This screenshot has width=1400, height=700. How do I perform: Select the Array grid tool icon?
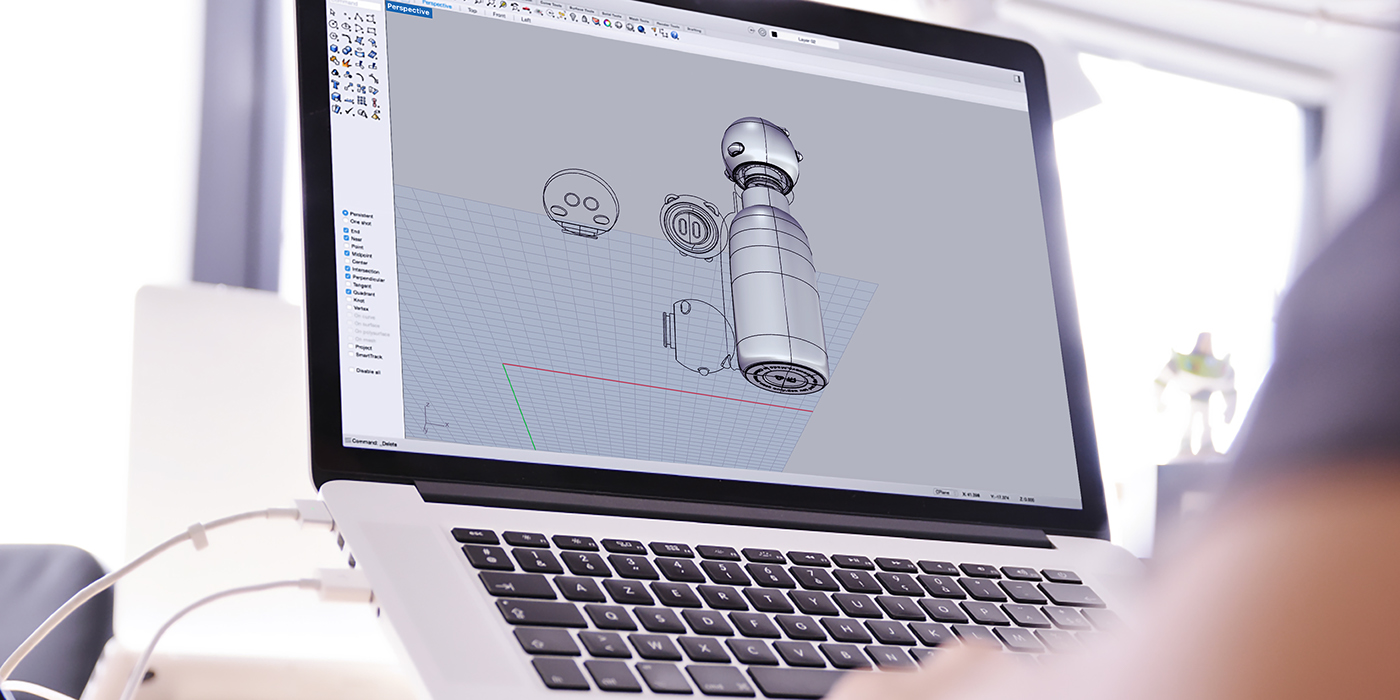[x=361, y=100]
